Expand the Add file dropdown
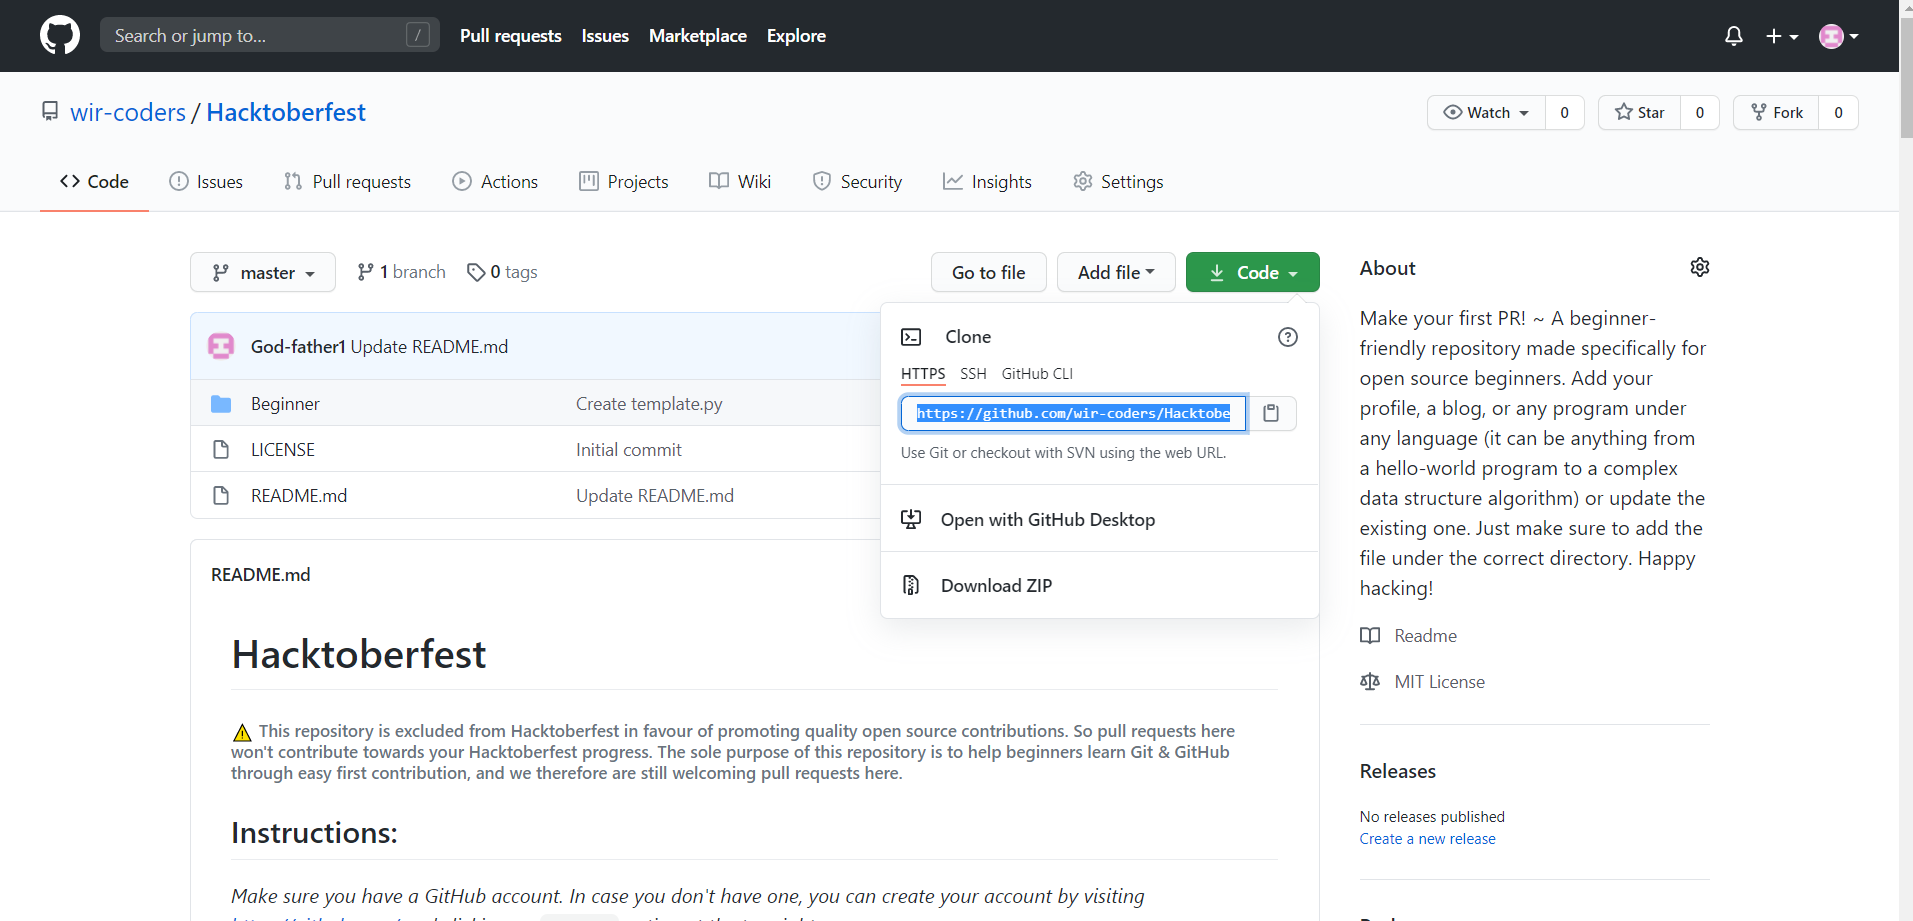This screenshot has height=921, width=1913. (1116, 272)
